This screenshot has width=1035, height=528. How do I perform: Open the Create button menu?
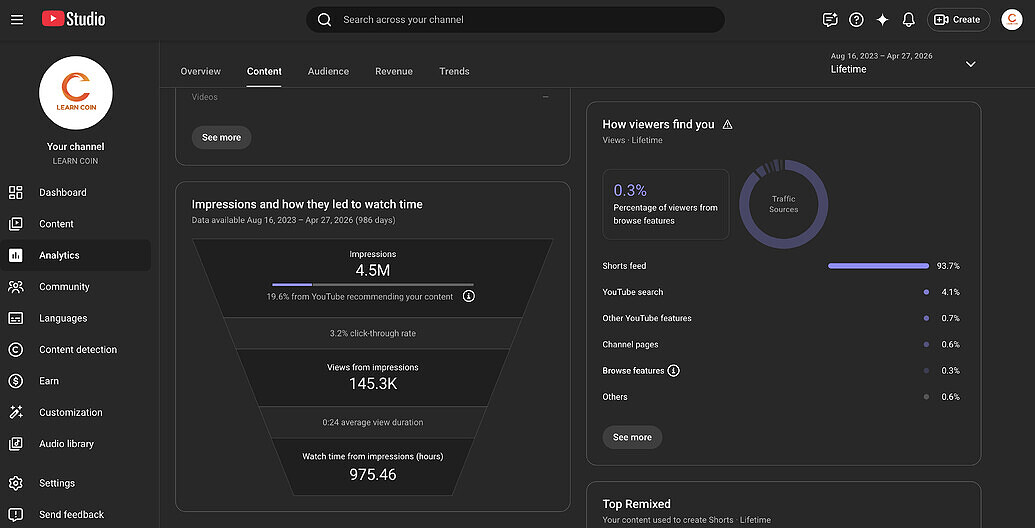(958, 20)
